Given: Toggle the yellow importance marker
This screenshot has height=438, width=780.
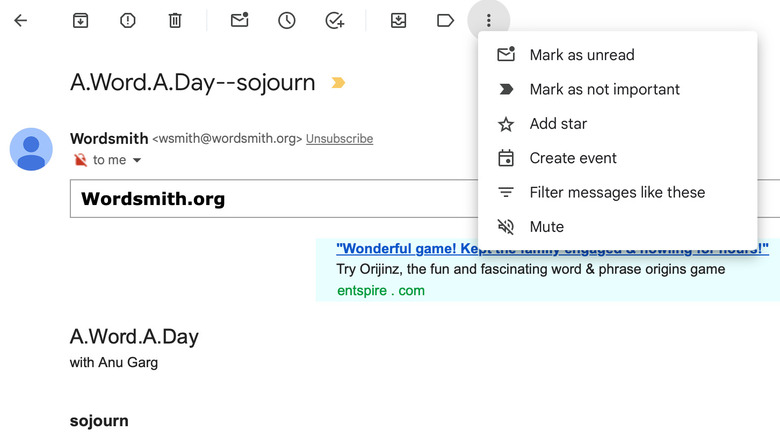Looking at the screenshot, I should click(x=338, y=83).
